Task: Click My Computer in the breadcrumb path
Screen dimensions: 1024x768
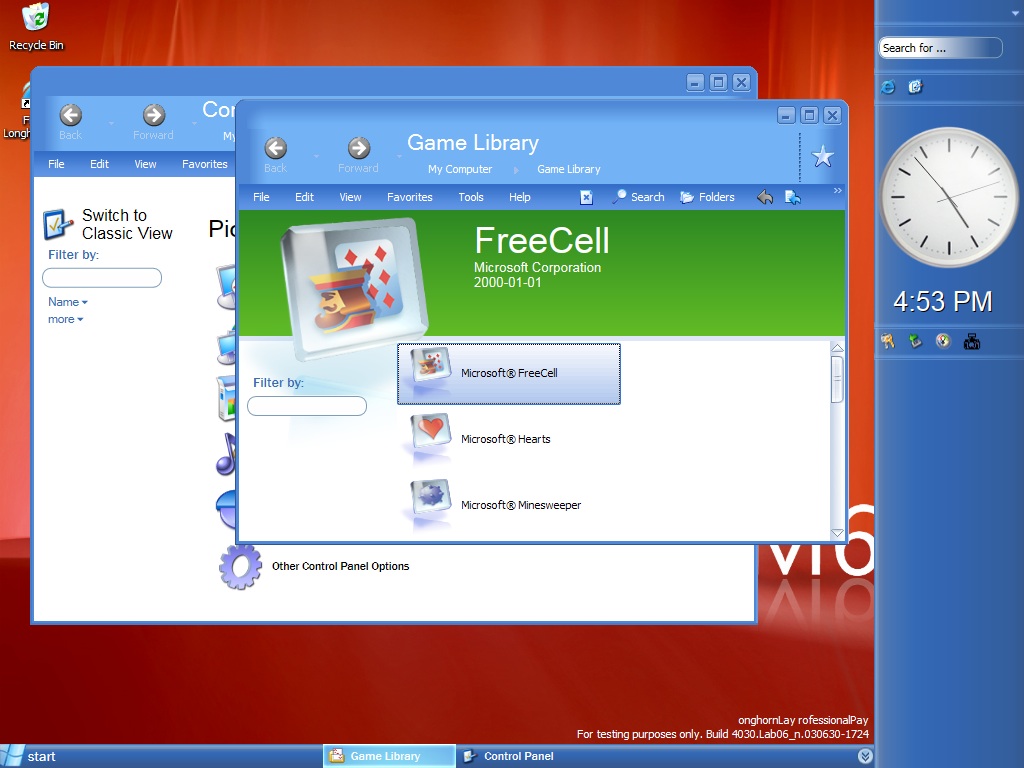Action: 460,169
